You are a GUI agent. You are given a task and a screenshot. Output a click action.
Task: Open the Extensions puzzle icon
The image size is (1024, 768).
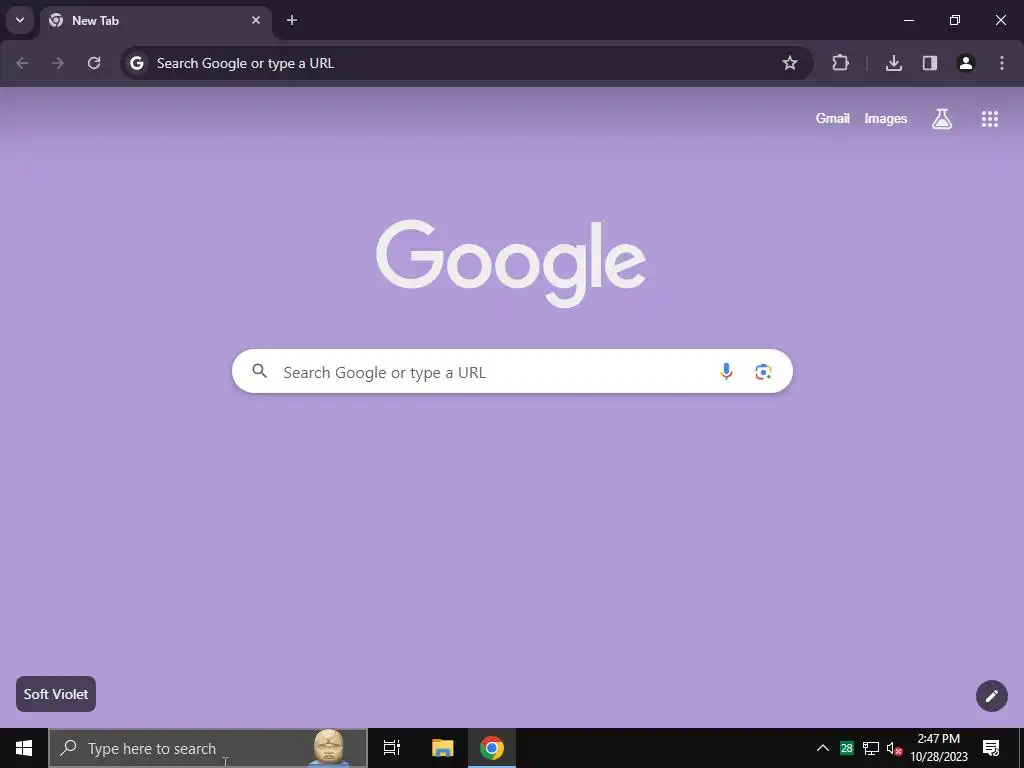click(840, 63)
